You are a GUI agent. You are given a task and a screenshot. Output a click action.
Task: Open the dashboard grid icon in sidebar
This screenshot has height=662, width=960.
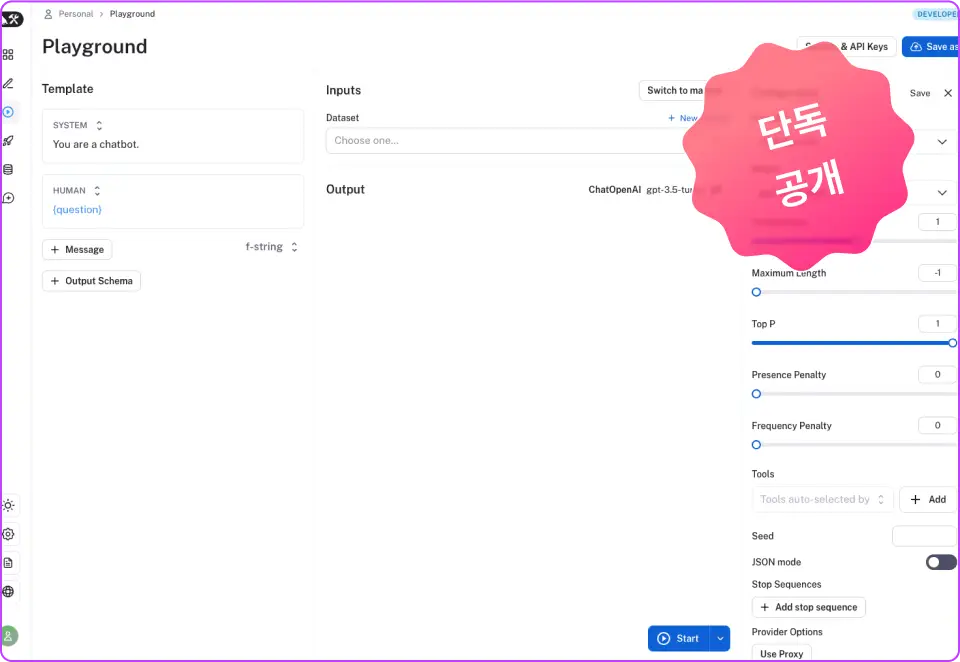click(x=8, y=55)
